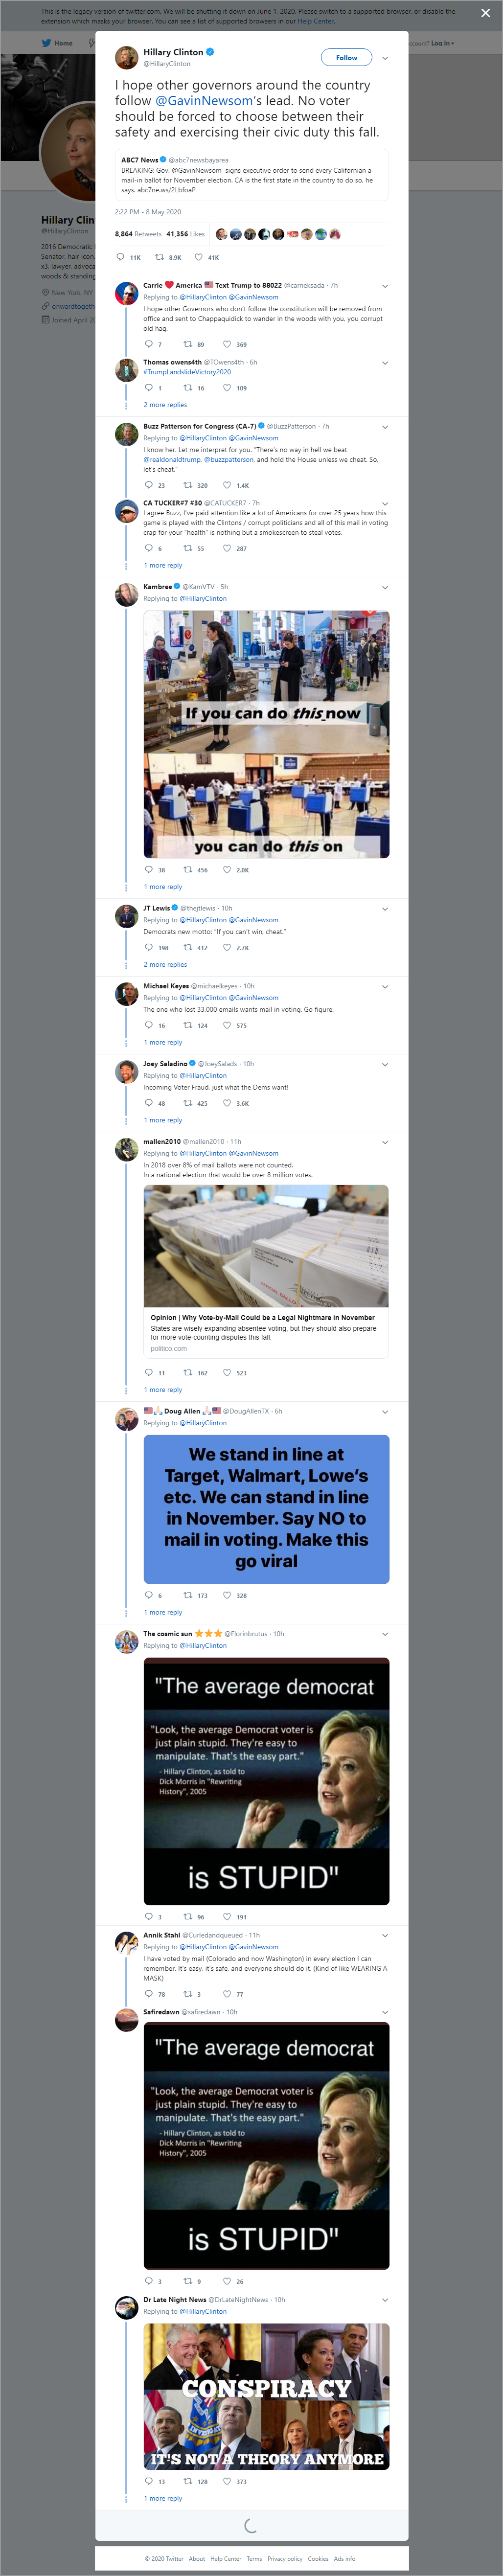The height and width of the screenshot is (2576, 503).
Task: Open the Politico vote-by-mail article card
Action: click(266, 1271)
